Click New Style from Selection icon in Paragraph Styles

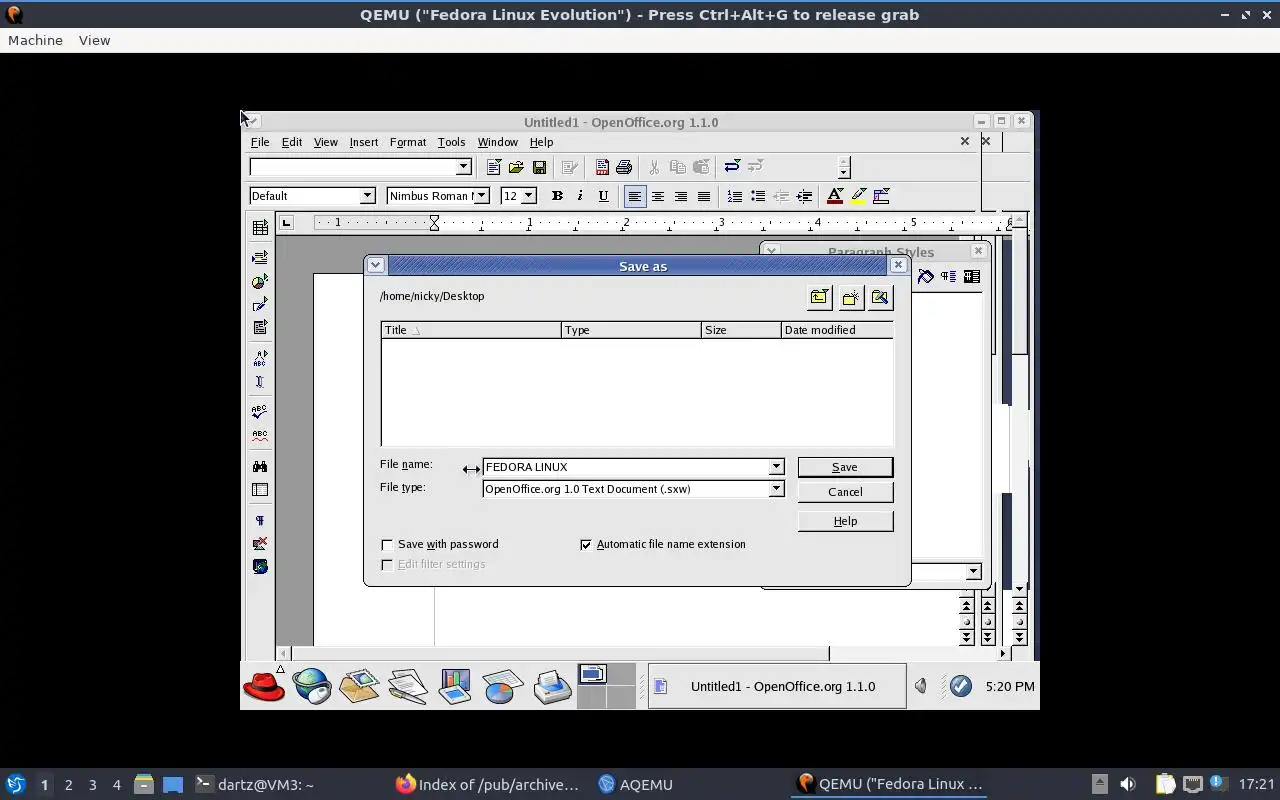(948, 277)
